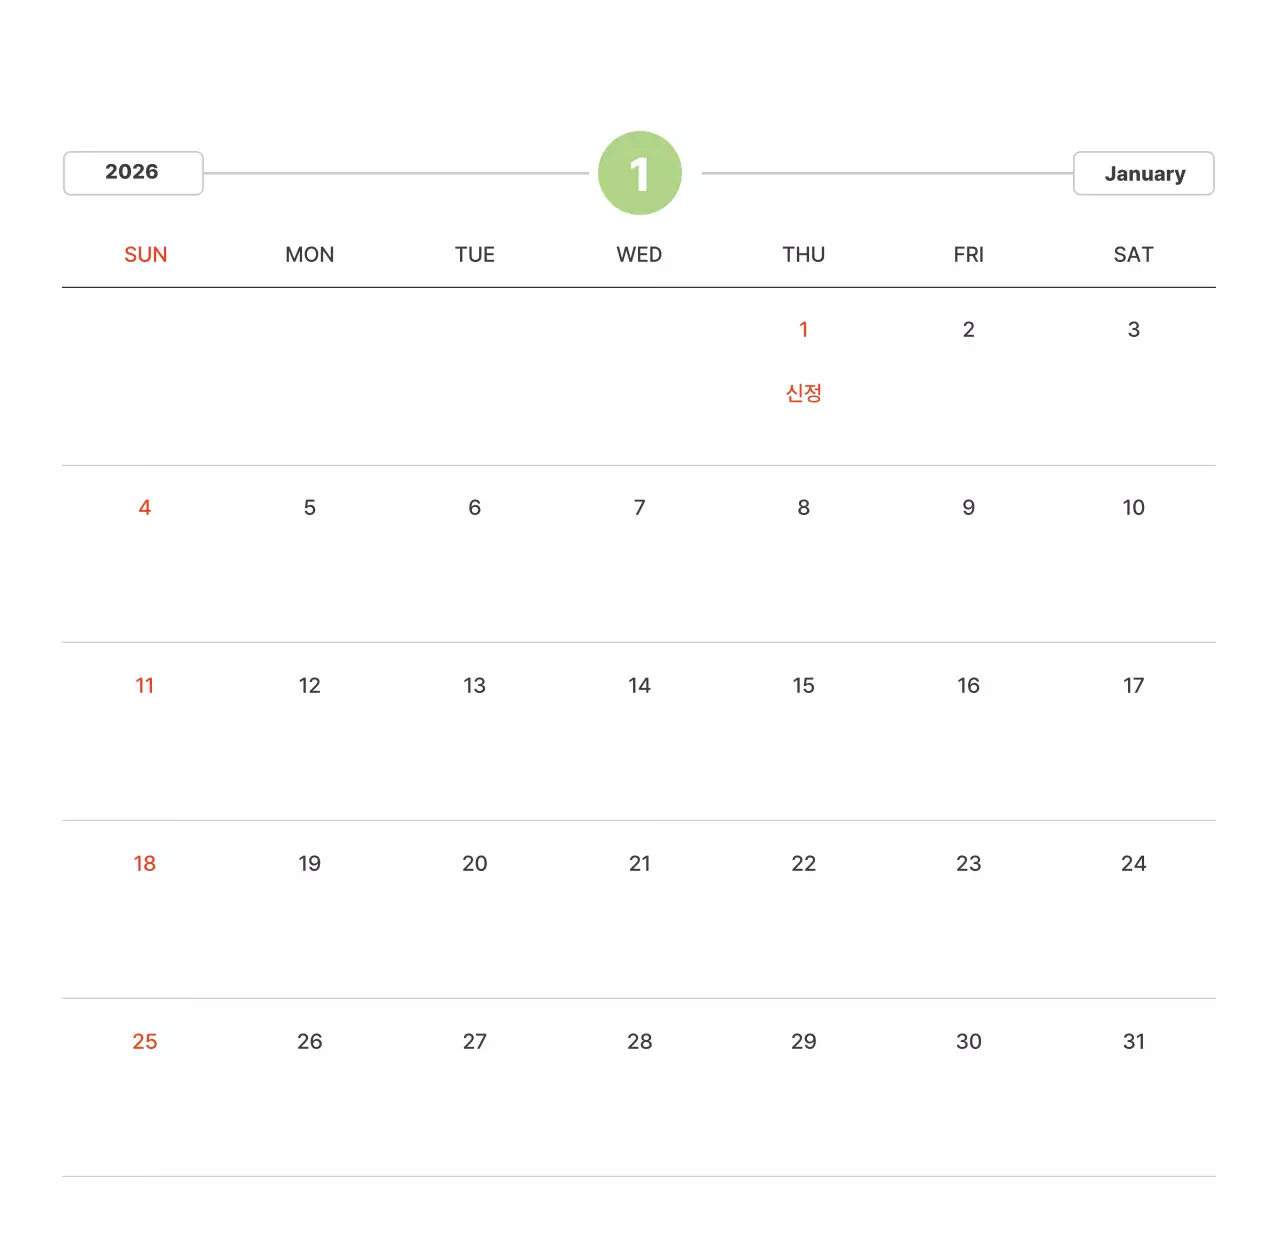Click the January month button
1280x1238 pixels.
[1143, 174]
